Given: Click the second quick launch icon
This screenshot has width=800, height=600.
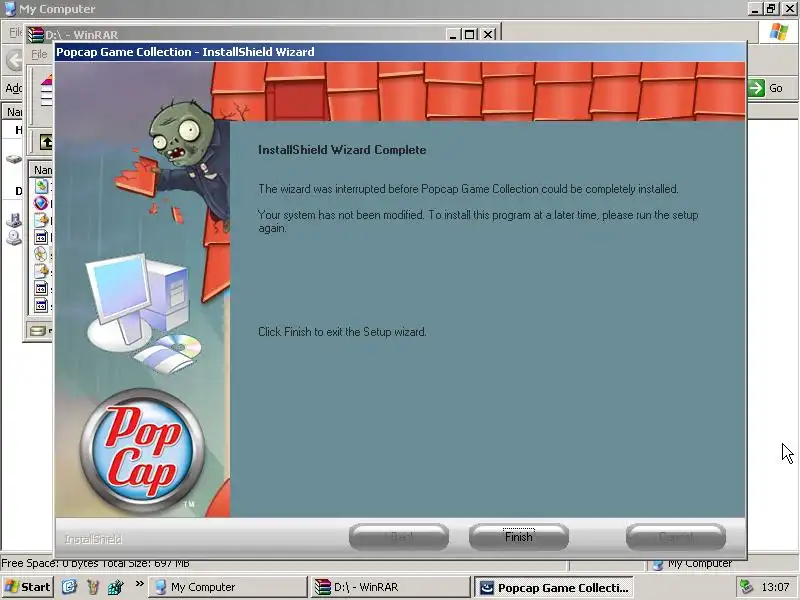Looking at the screenshot, I should (92, 587).
